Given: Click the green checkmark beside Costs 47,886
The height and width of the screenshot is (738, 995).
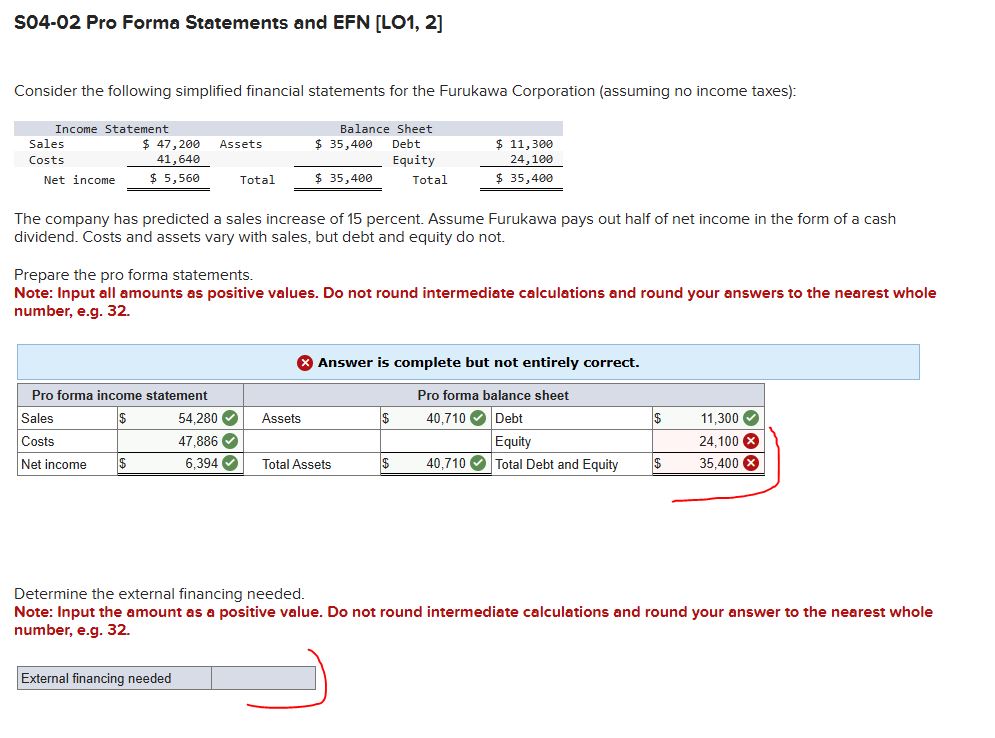Looking at the screenshot, I should tap(230, 441).
